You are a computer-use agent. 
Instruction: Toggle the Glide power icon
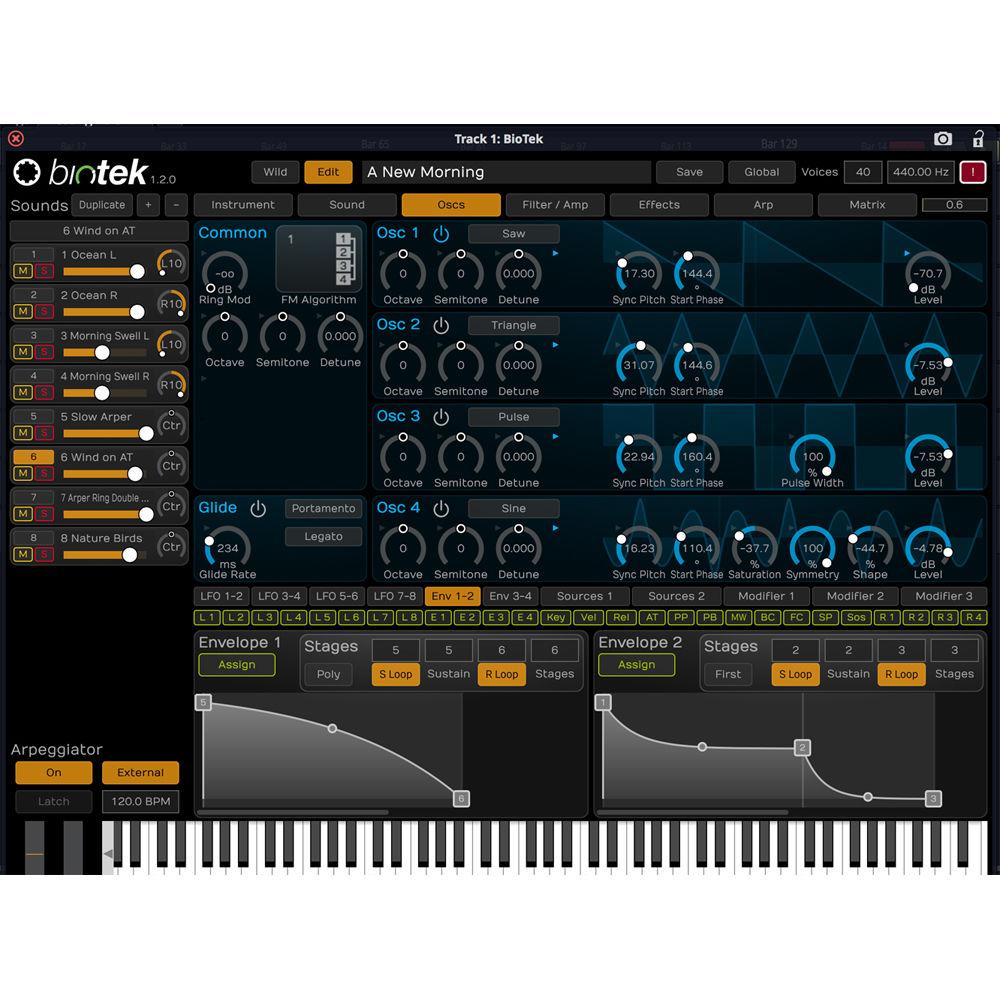point(259,508)
